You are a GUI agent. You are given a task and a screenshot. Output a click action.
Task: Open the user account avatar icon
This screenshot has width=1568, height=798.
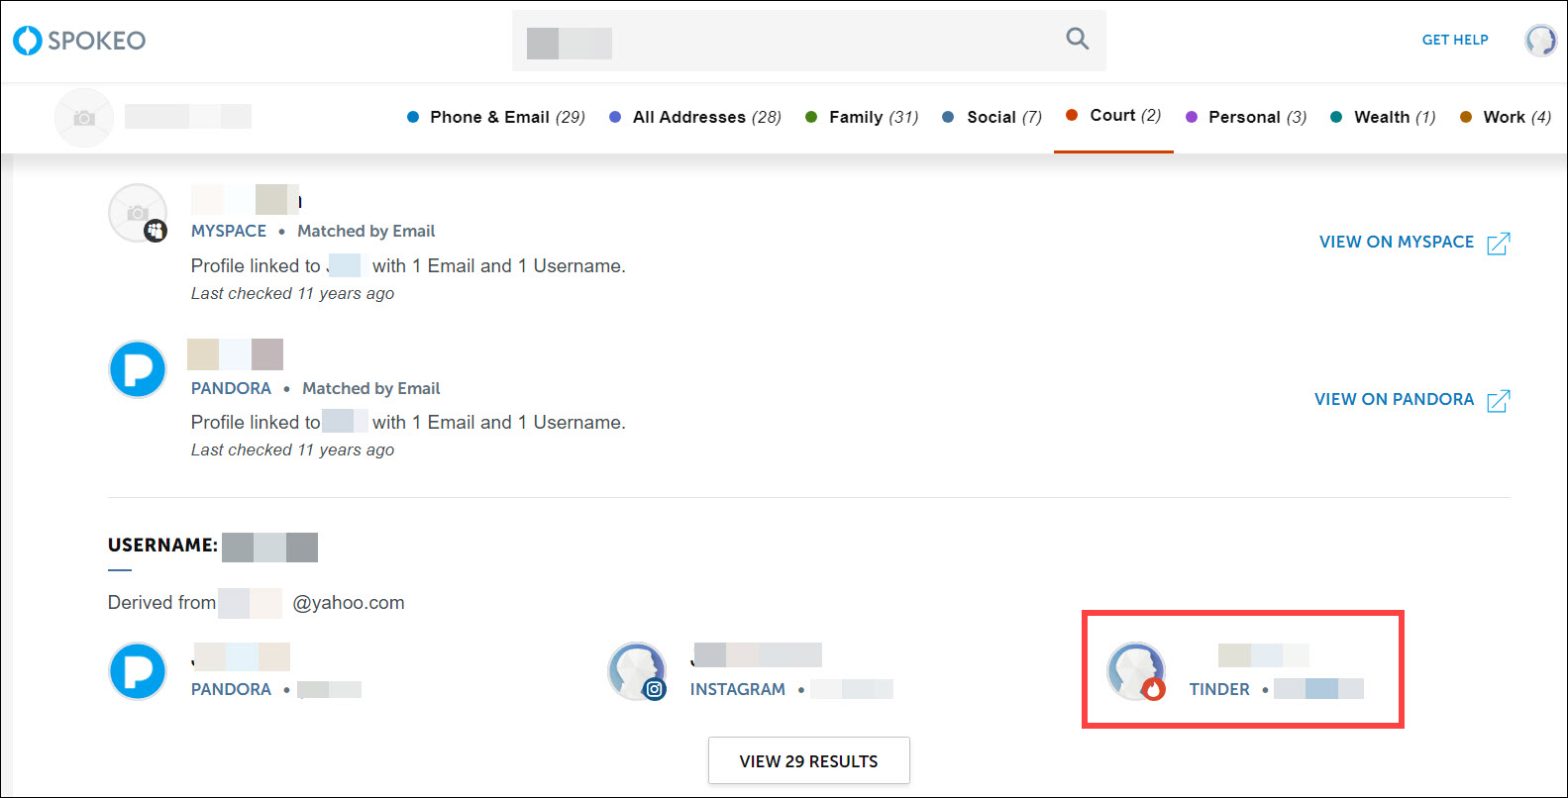(1540, 40)
